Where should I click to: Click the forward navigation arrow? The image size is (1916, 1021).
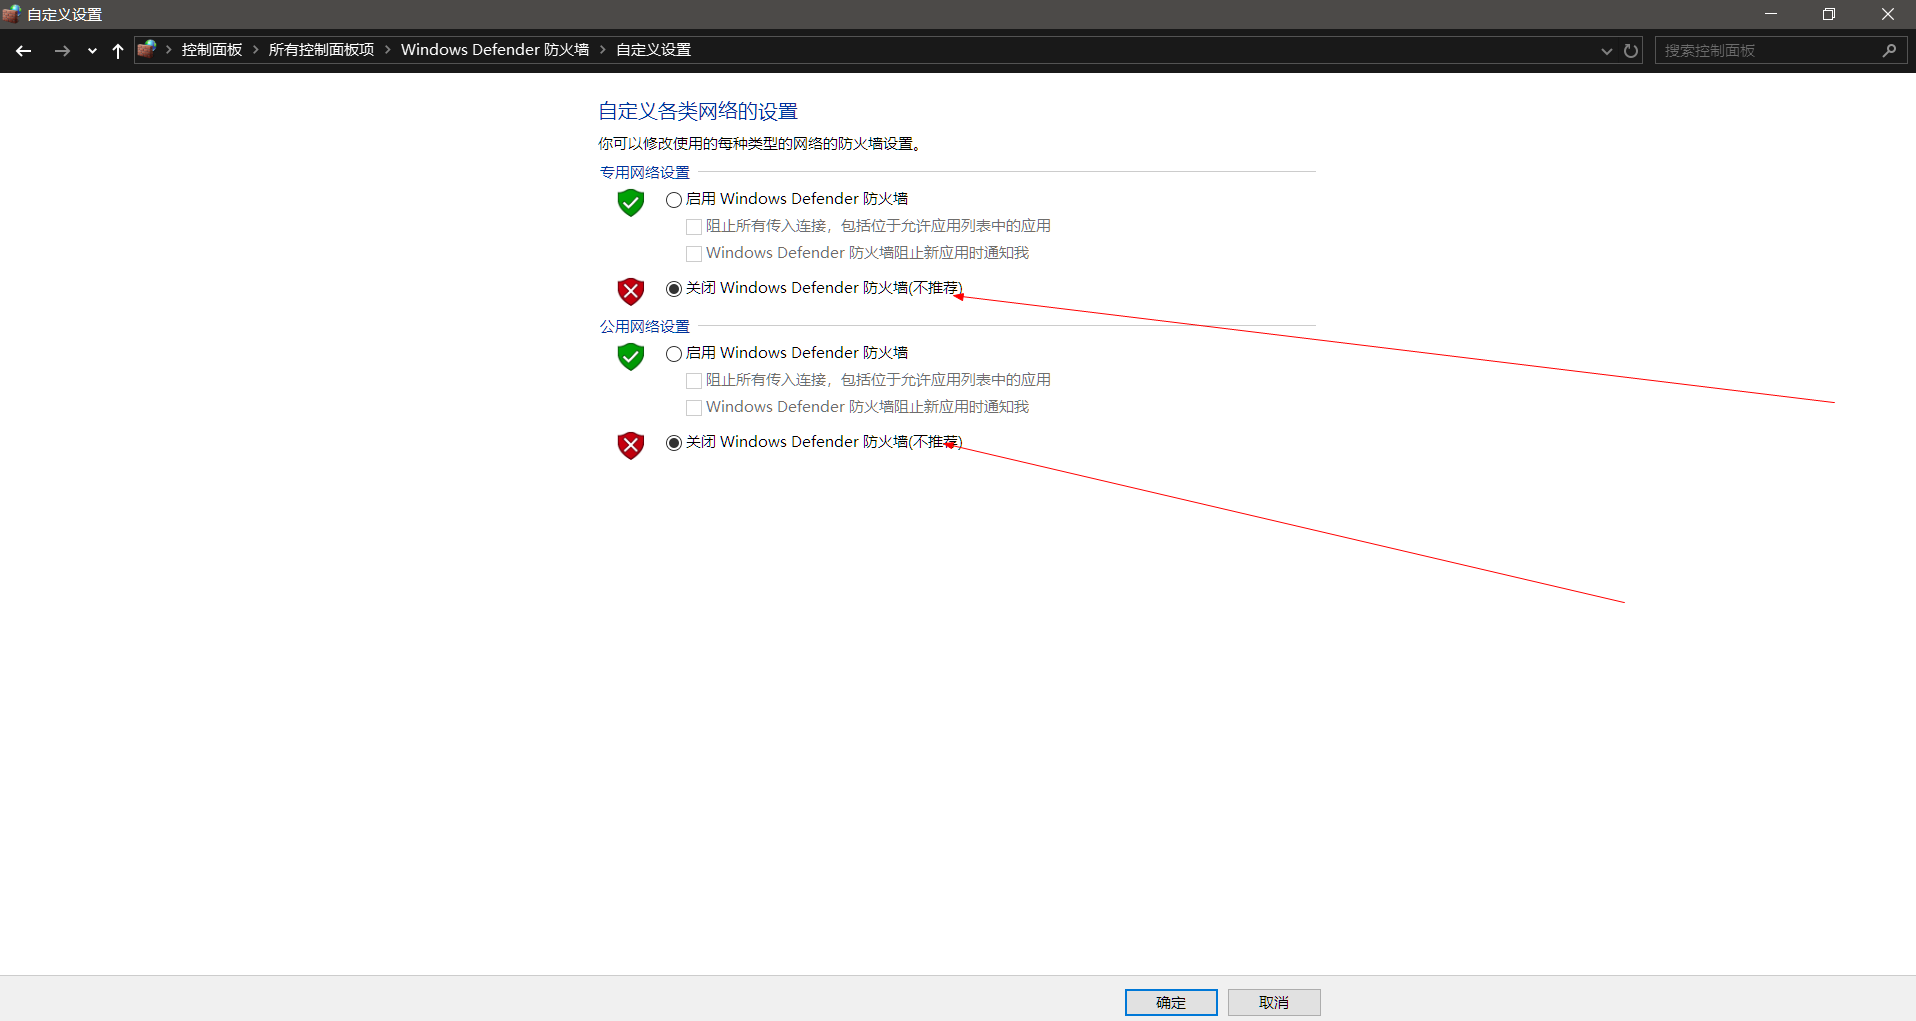(62, 51)
